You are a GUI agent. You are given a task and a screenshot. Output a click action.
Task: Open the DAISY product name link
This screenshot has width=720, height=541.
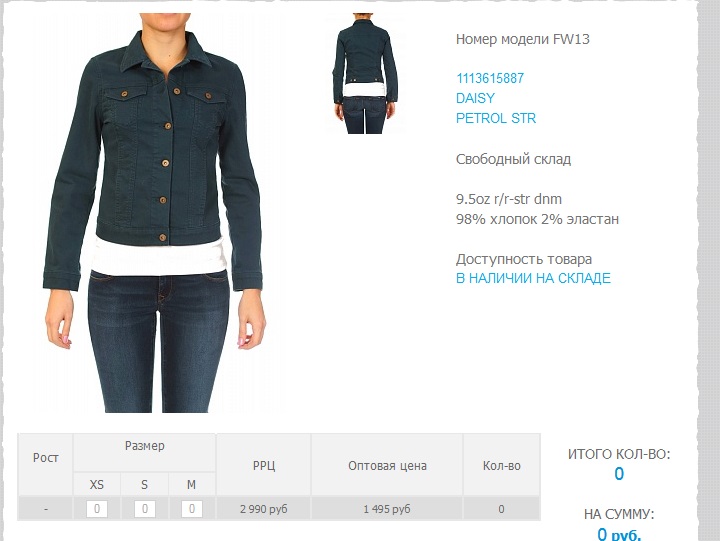click(475, 98)
